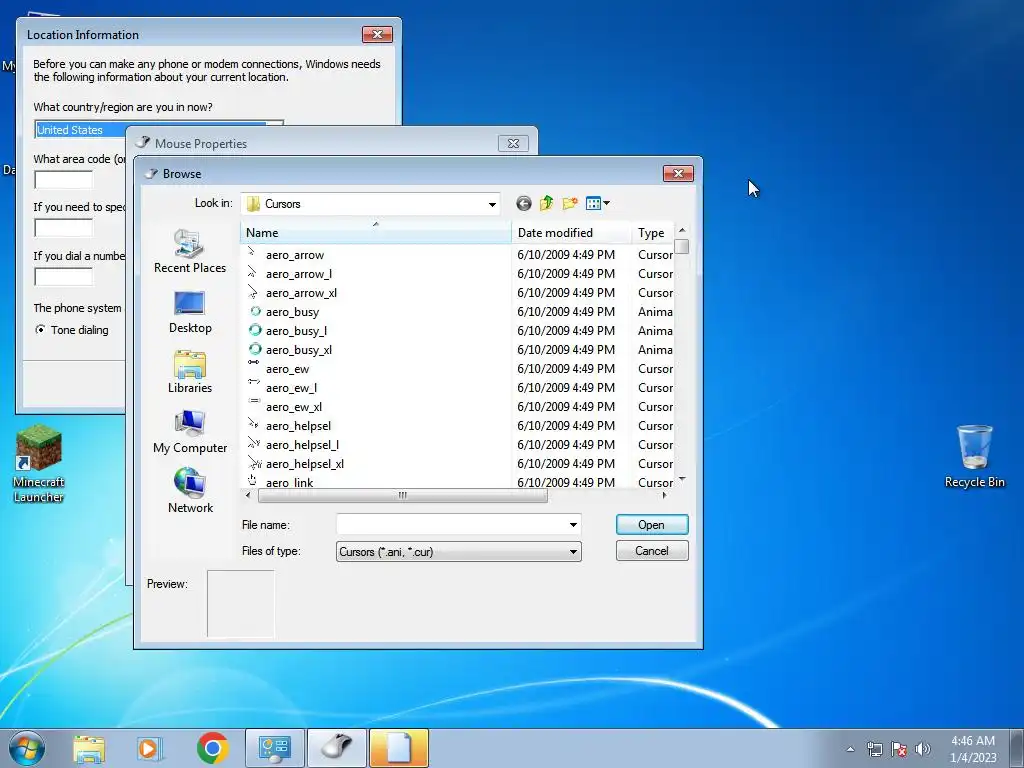Viewport: 1024px width, 768px height.
Task: Click the horizontal scrollbar thumb in file list
Action: (x=402, y=496)
